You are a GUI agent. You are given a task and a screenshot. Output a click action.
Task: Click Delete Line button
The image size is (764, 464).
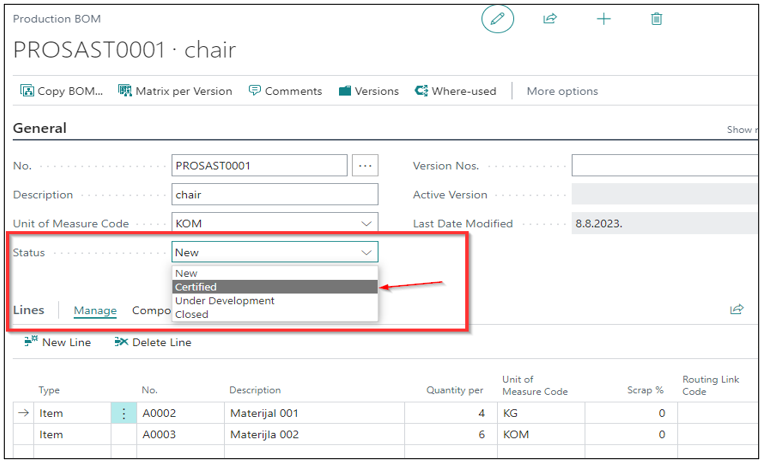153,342
